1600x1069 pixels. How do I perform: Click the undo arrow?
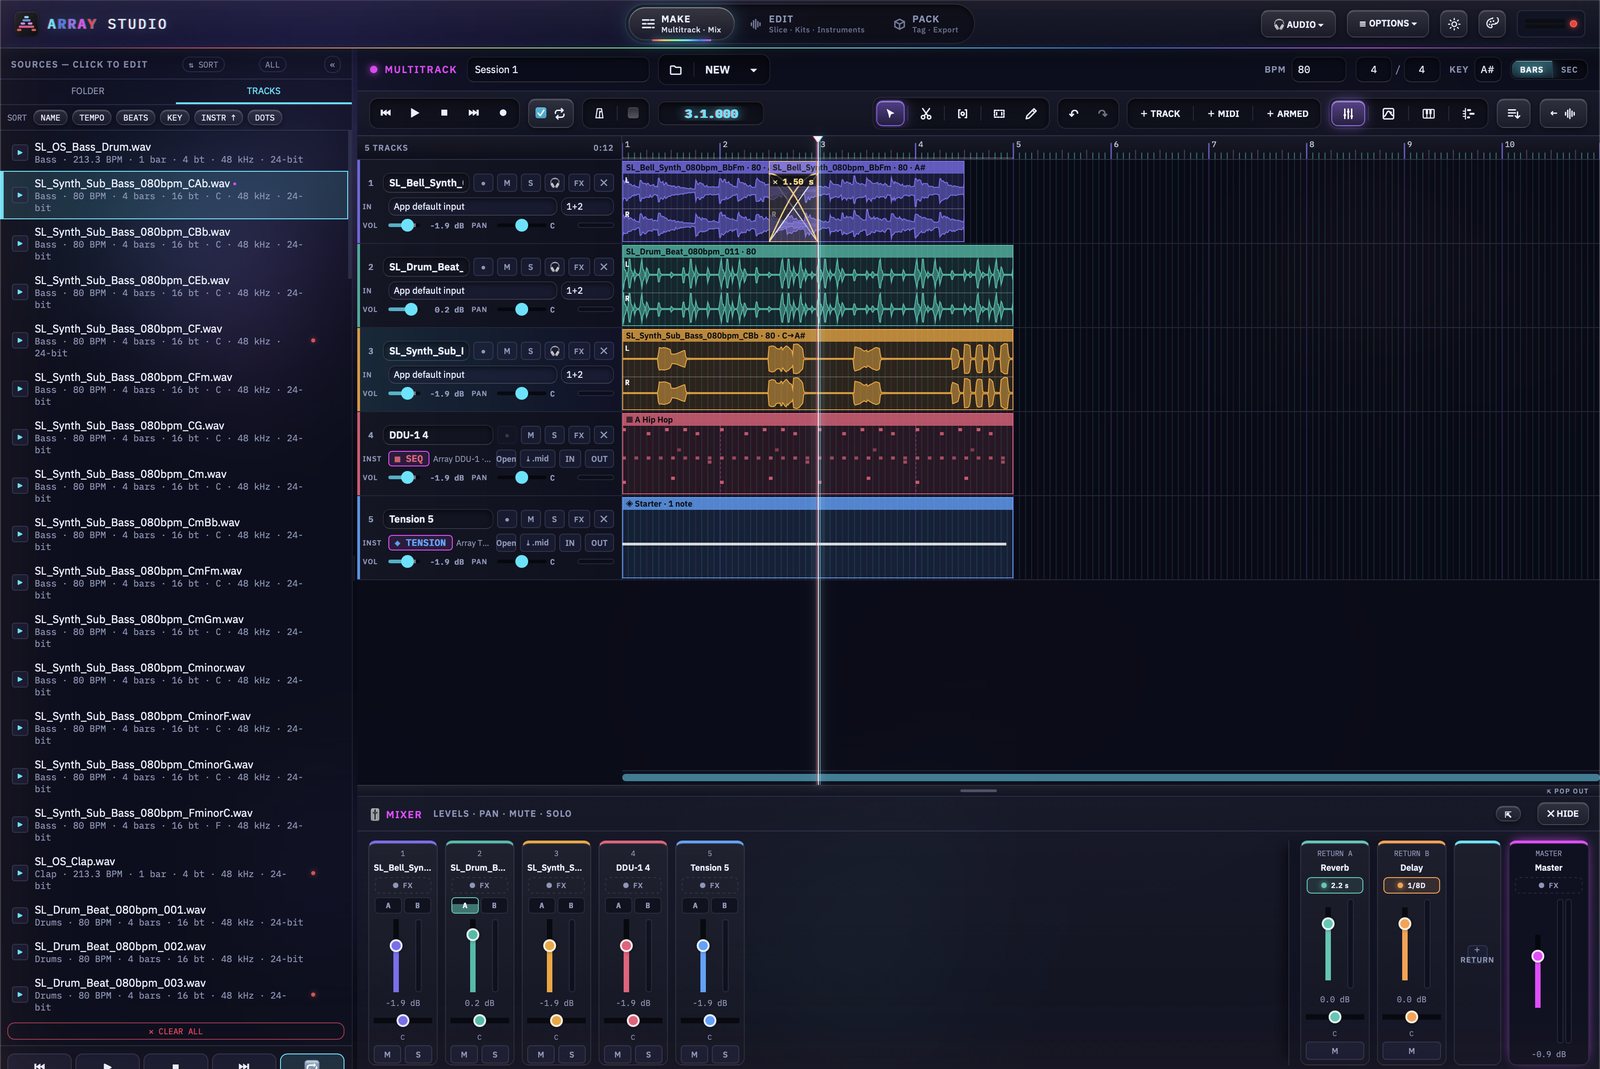click(1074, 114)
